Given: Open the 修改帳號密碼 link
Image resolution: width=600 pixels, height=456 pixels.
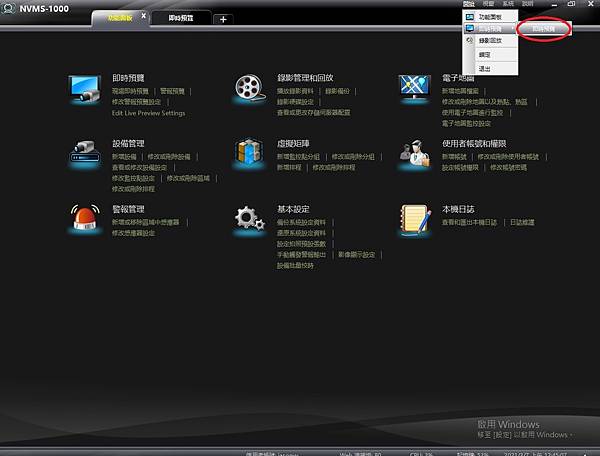Looking at the screenshot, I should pos(508,168).
